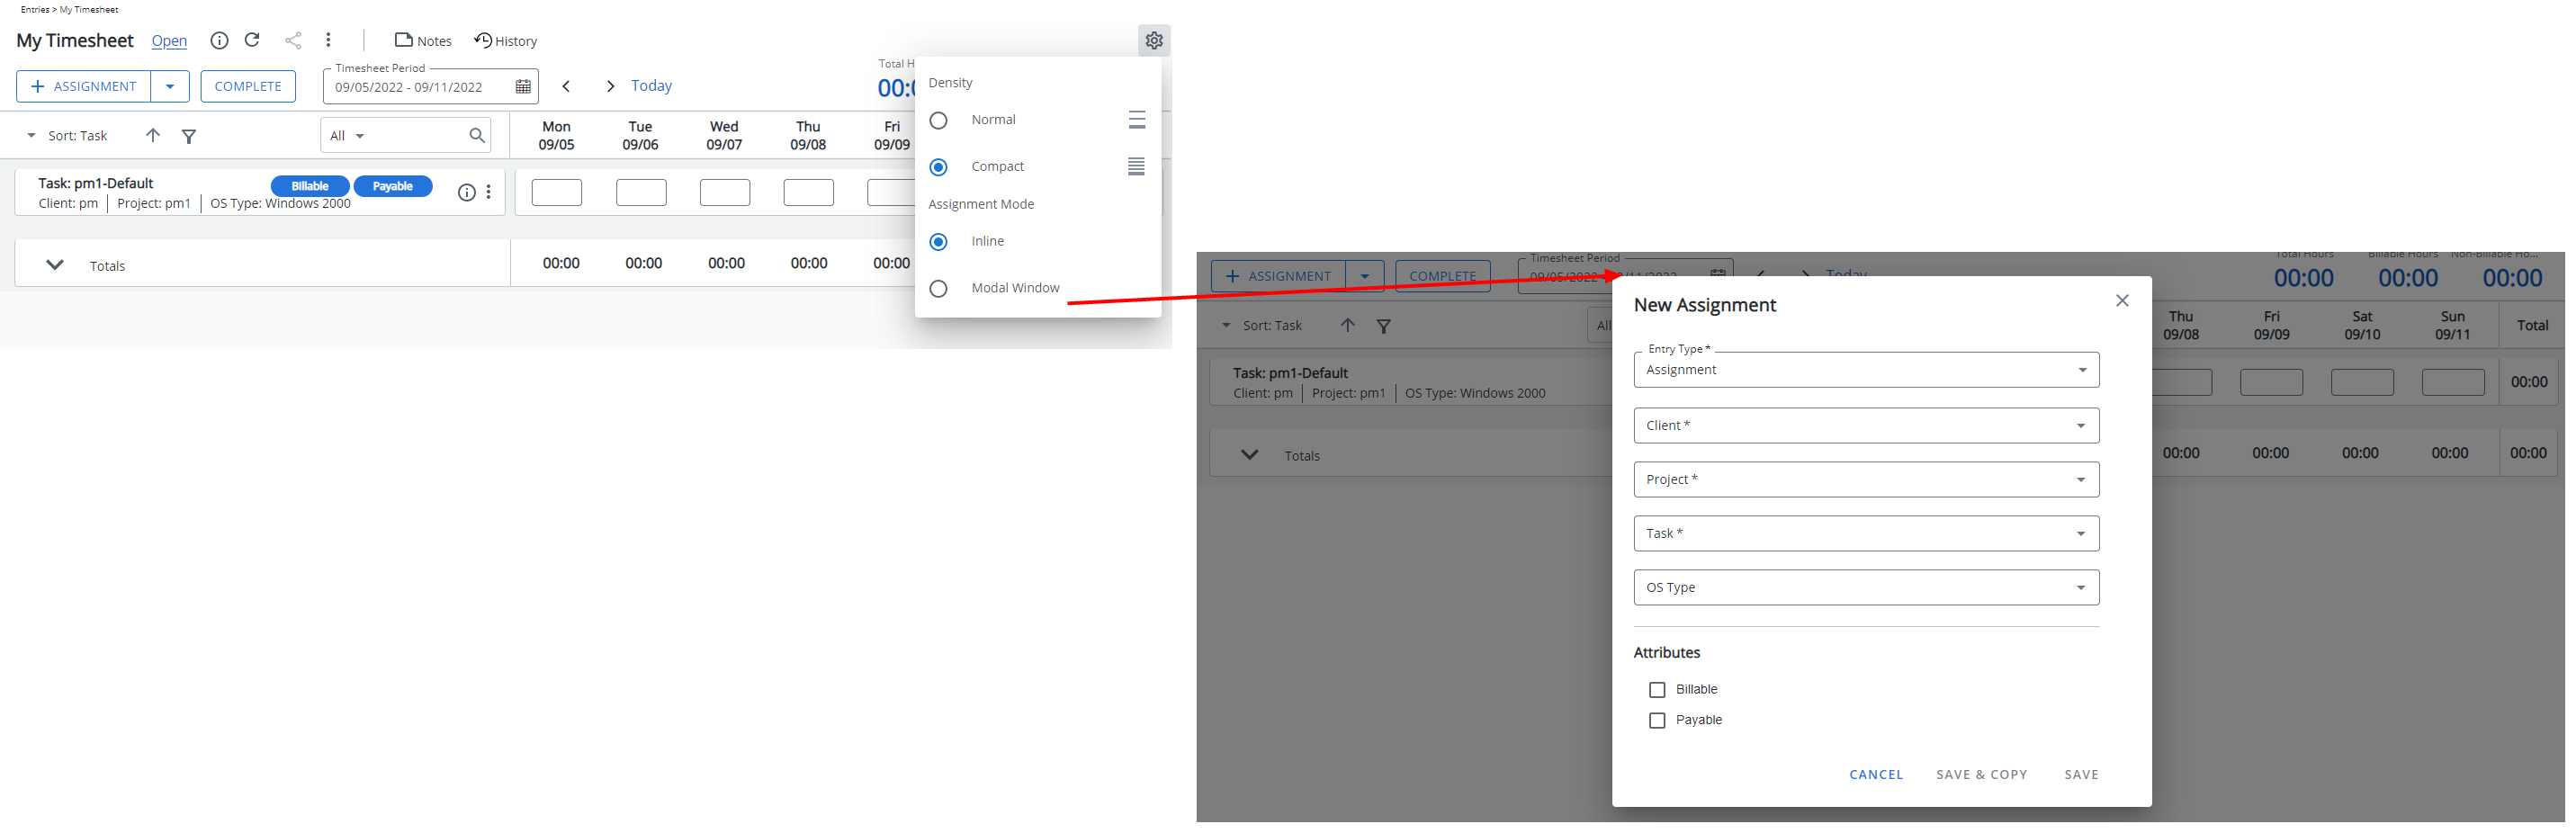Image resolution: width=2576 pixels, height=833 pixels.
Task: Open the Sort: Task dropdown
Action: [x=67, y=136]
